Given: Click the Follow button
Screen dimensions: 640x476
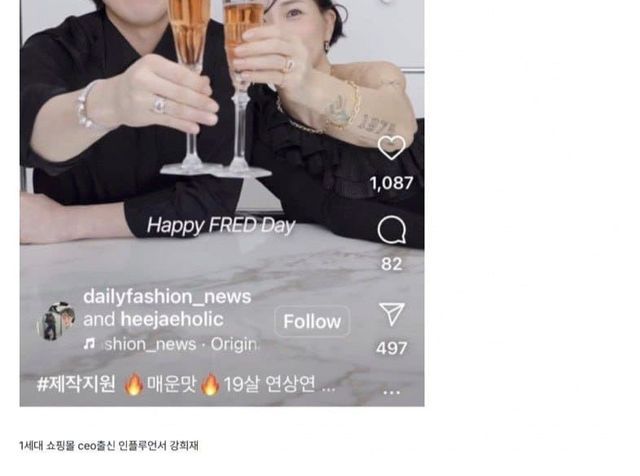Looking at the screenshot, I should tap(312, 321).
